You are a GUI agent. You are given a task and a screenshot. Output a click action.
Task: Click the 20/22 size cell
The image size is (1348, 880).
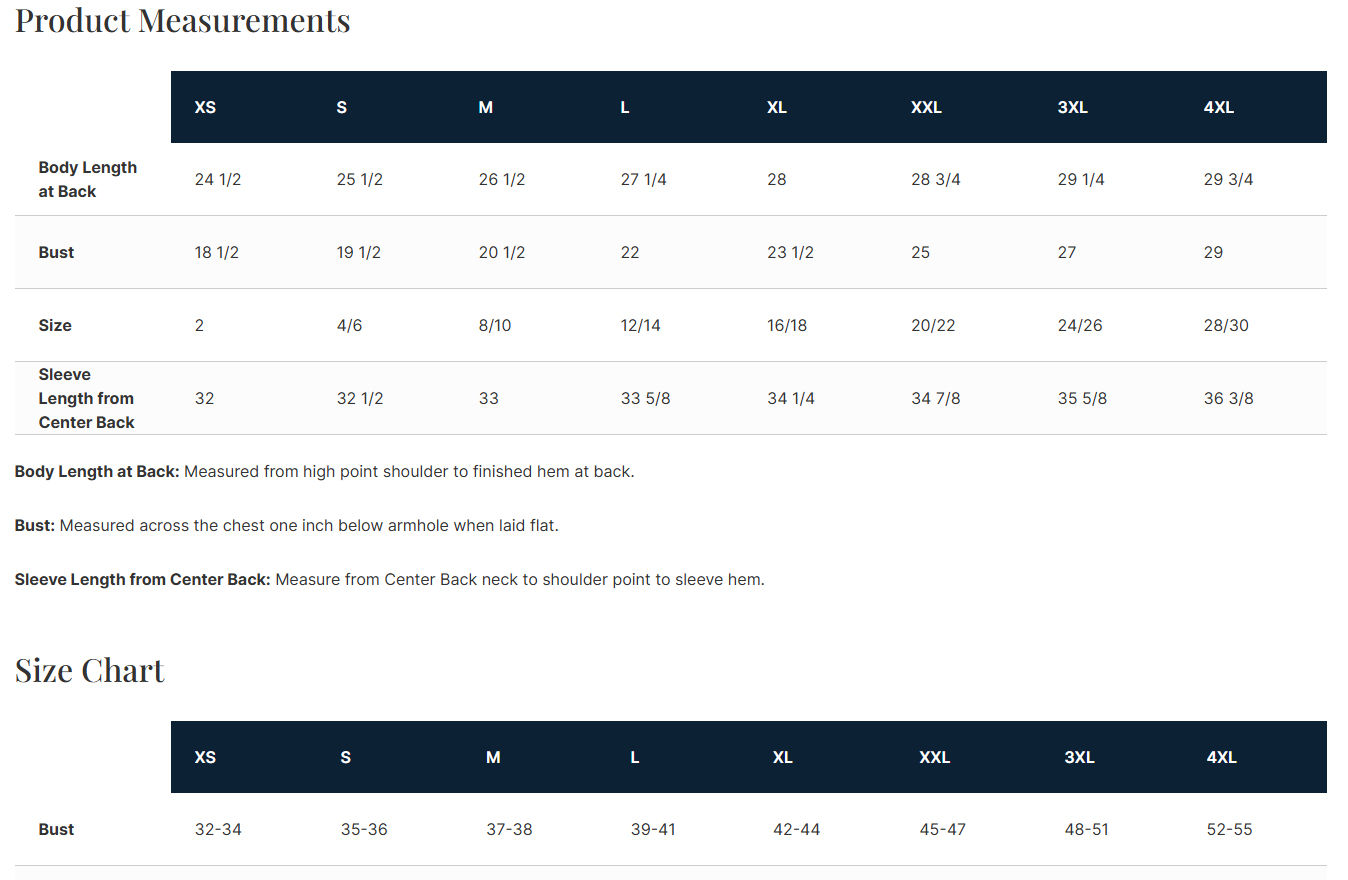click(933, 325)
